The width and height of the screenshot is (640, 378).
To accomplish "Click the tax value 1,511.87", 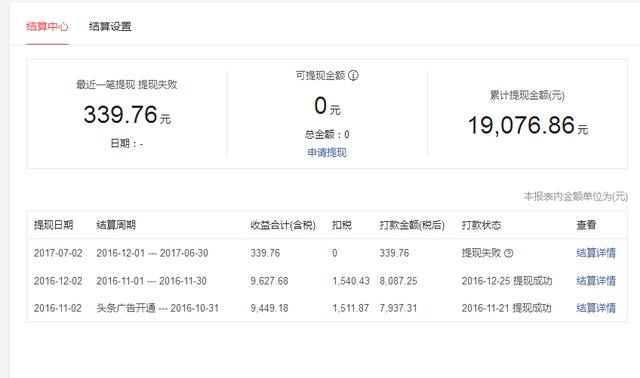I will [351, 308].
